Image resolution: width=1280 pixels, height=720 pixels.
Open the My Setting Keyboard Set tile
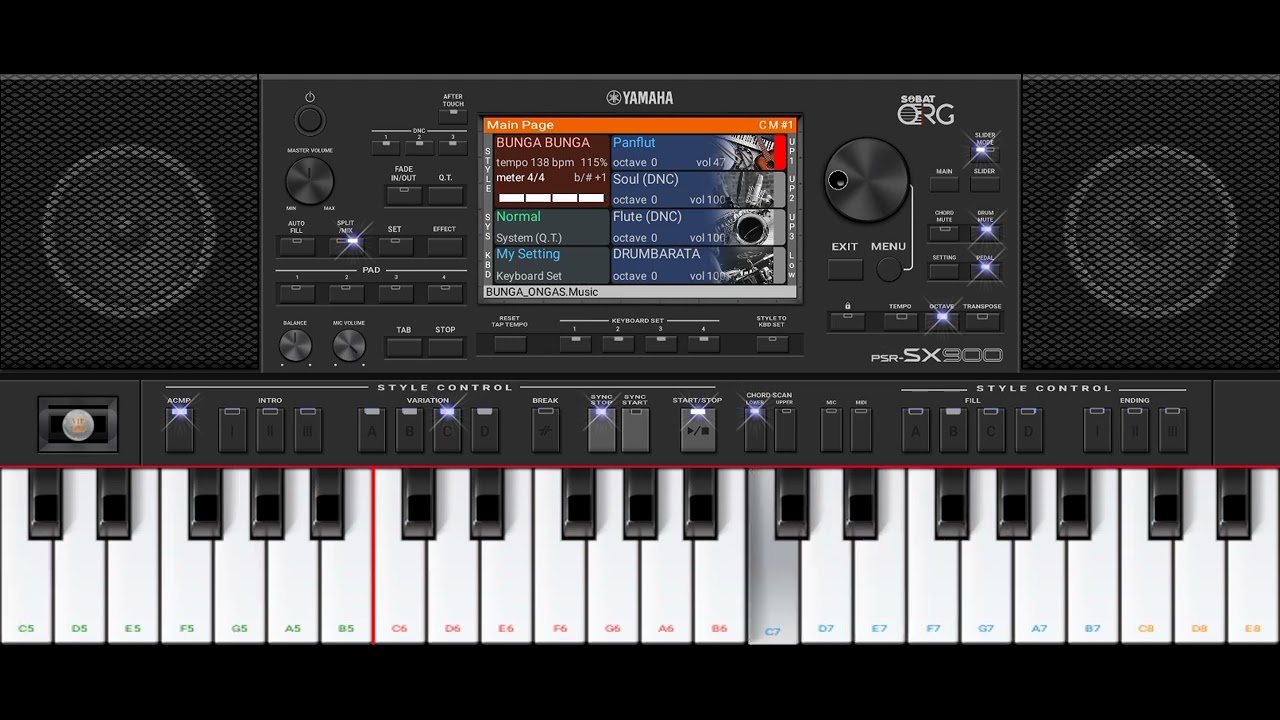click(552, 265)
